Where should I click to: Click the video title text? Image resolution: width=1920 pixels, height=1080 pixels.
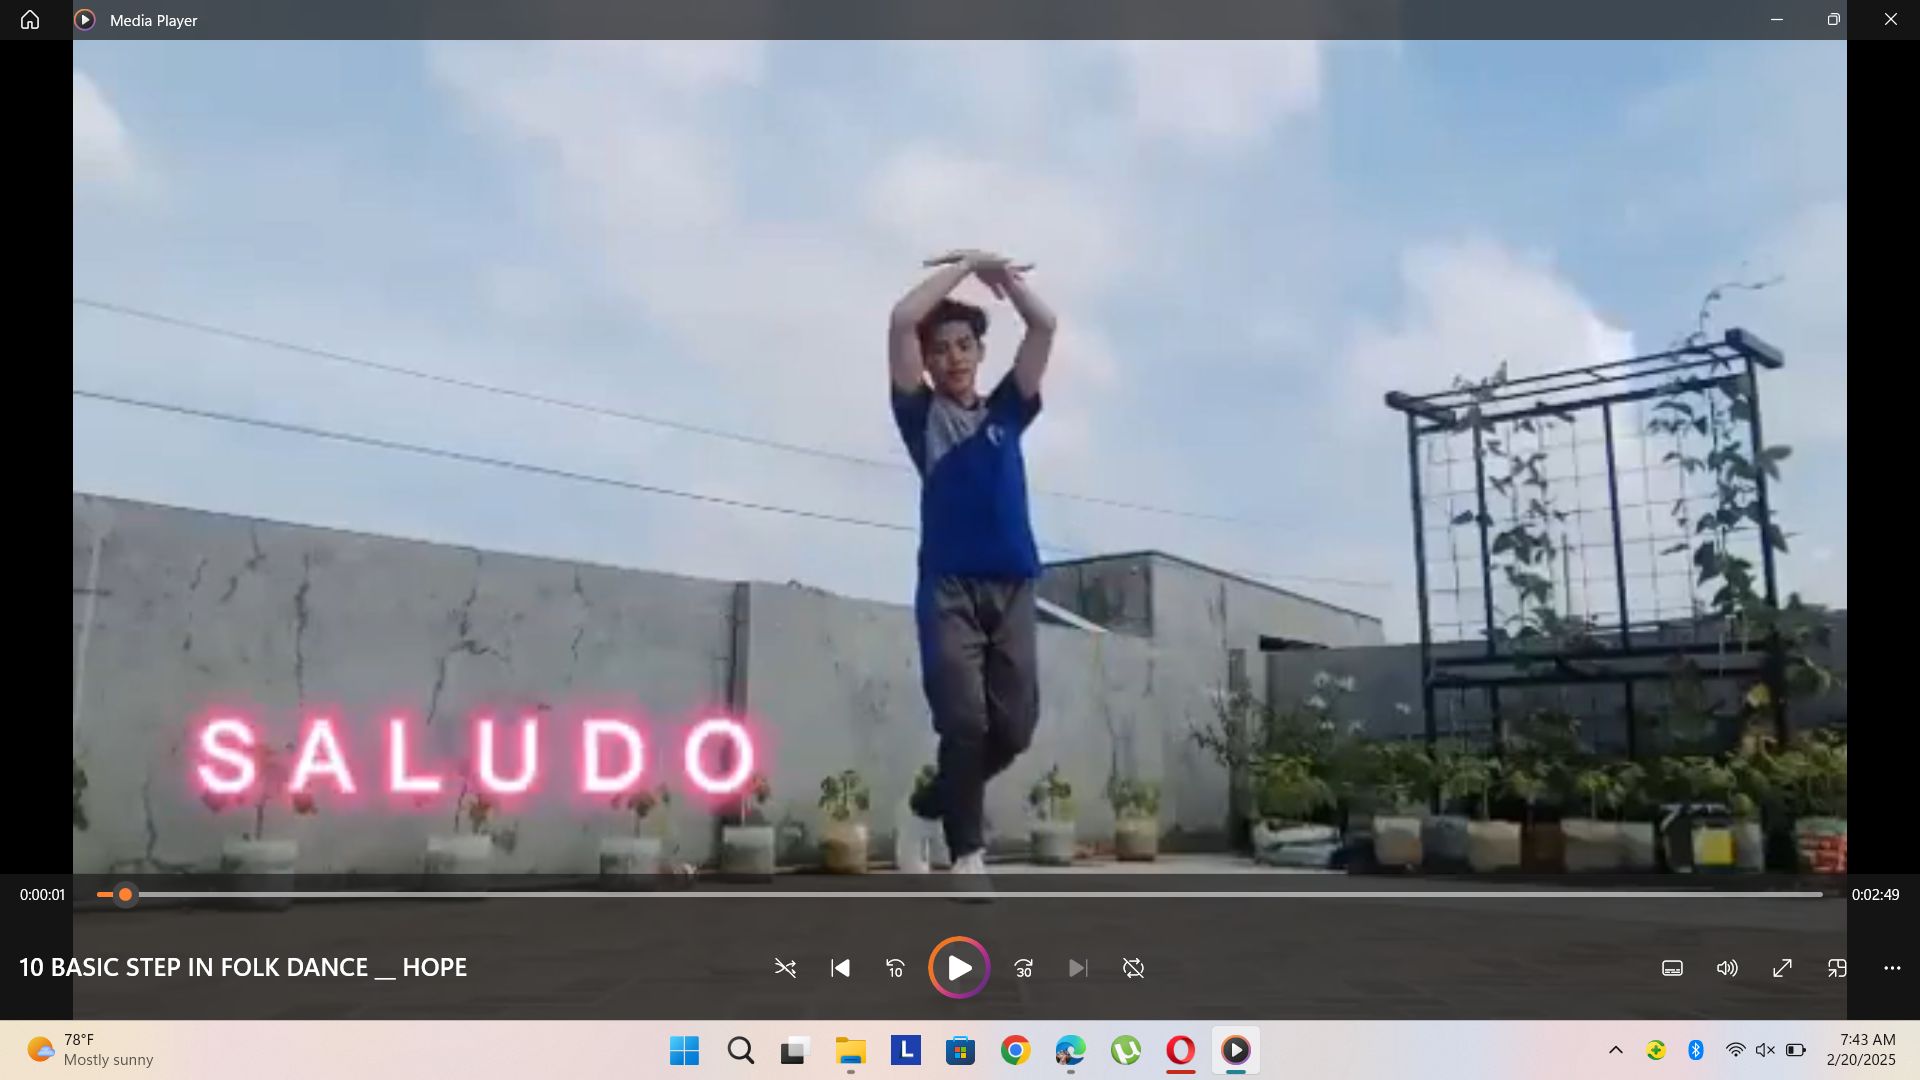click(x=243, y=968)
